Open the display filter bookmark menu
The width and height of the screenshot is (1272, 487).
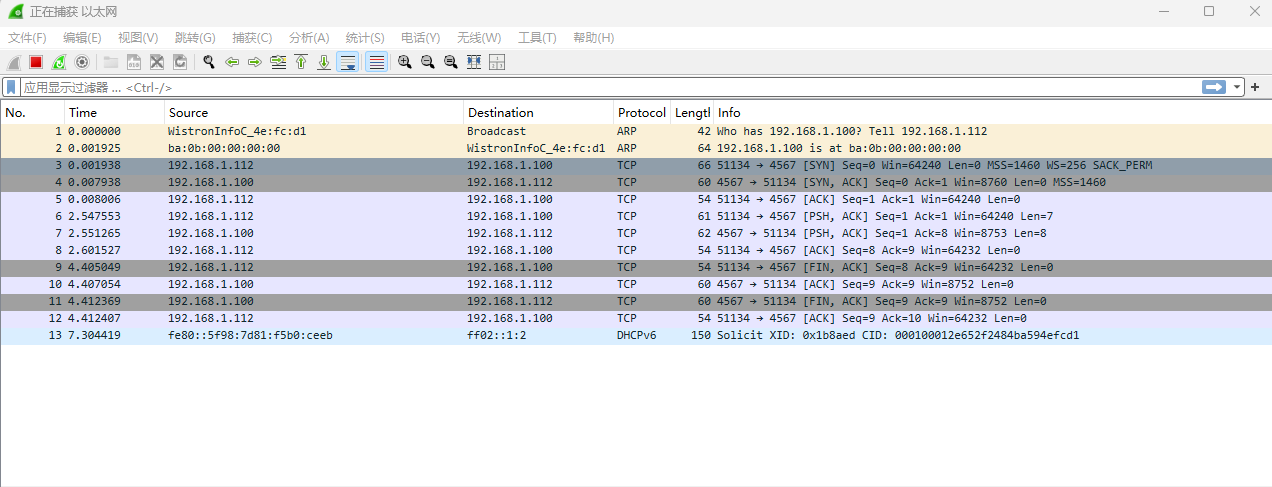[x=12, y=87]
